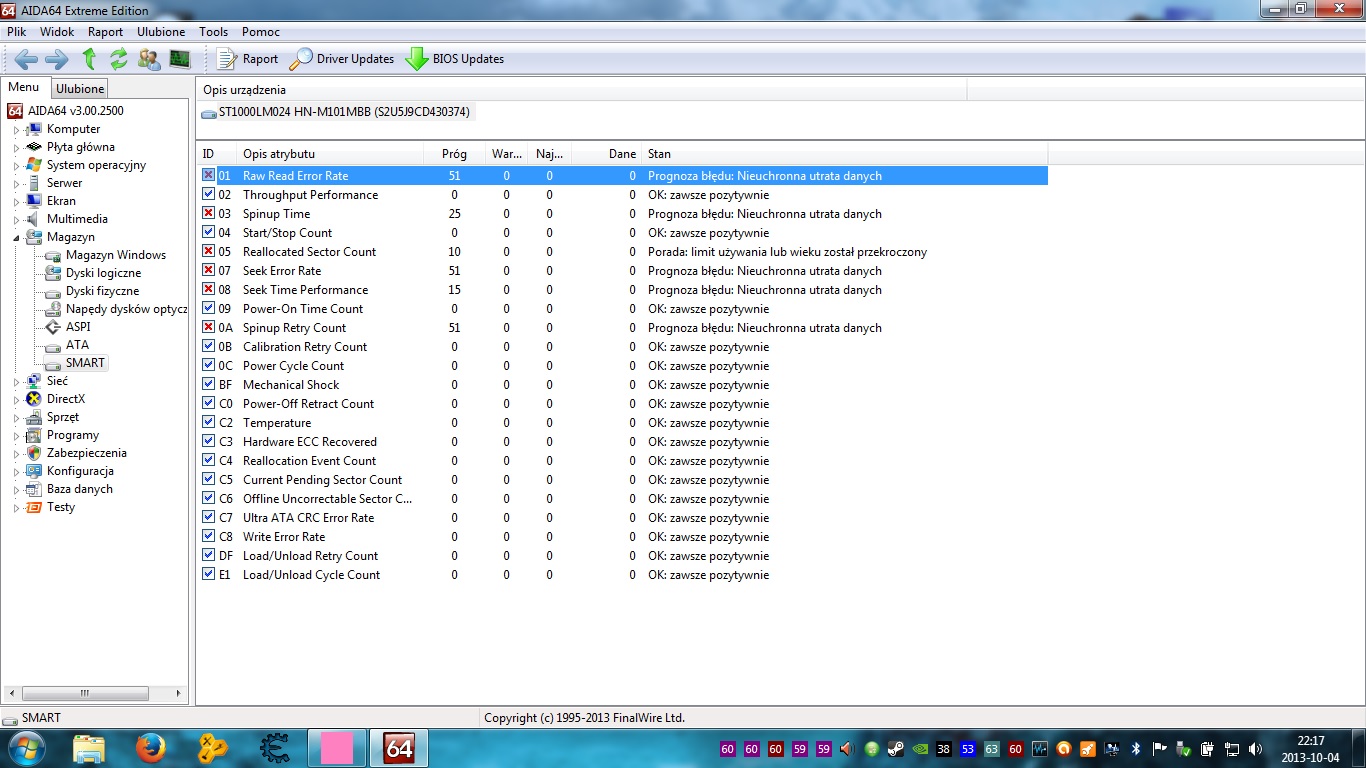Toggle checkbox for Seek Error Rate
The image size is (1366, 768).
tap(208, 270)
